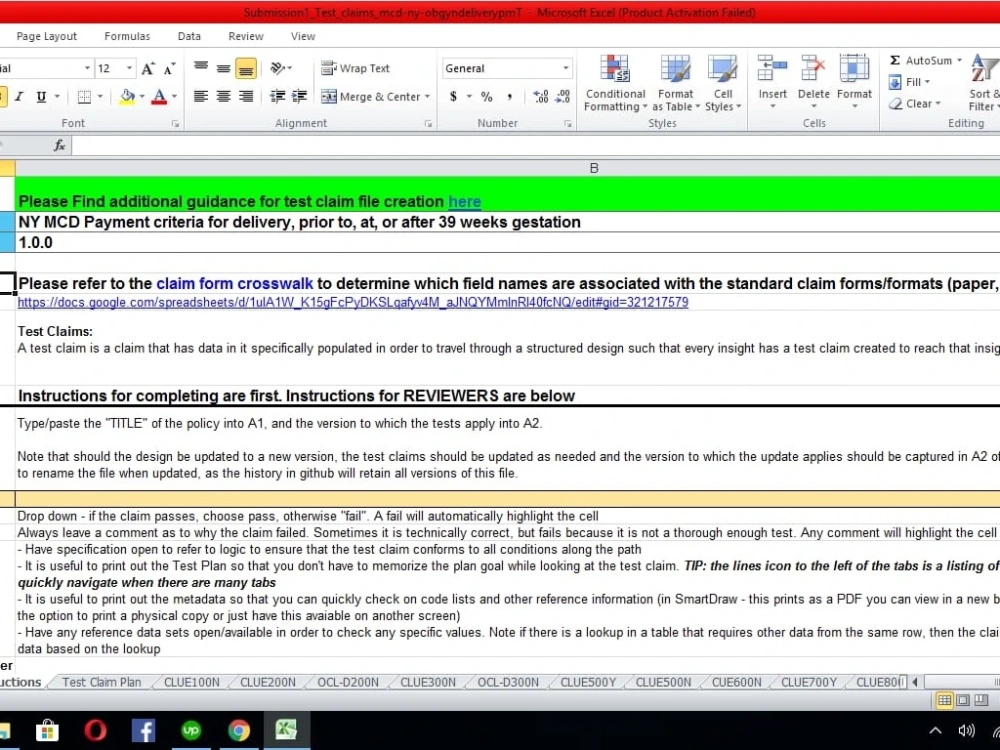This screenshot has width=1000, height=750.
Task: Center text horizontally
Action: pos(223,96)
